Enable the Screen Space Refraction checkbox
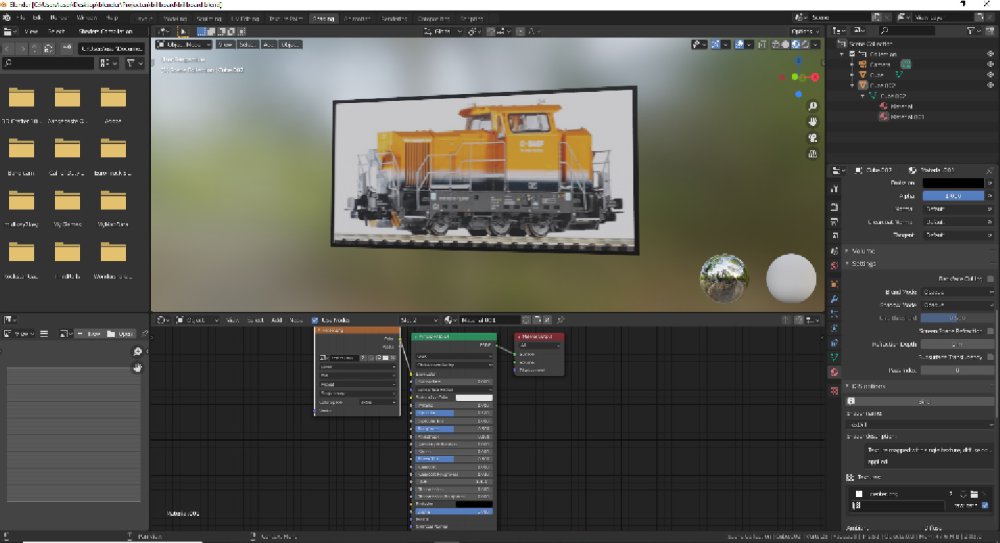Screen dimensions: 1000x543 pyautogui.click(x=989, y=331)
